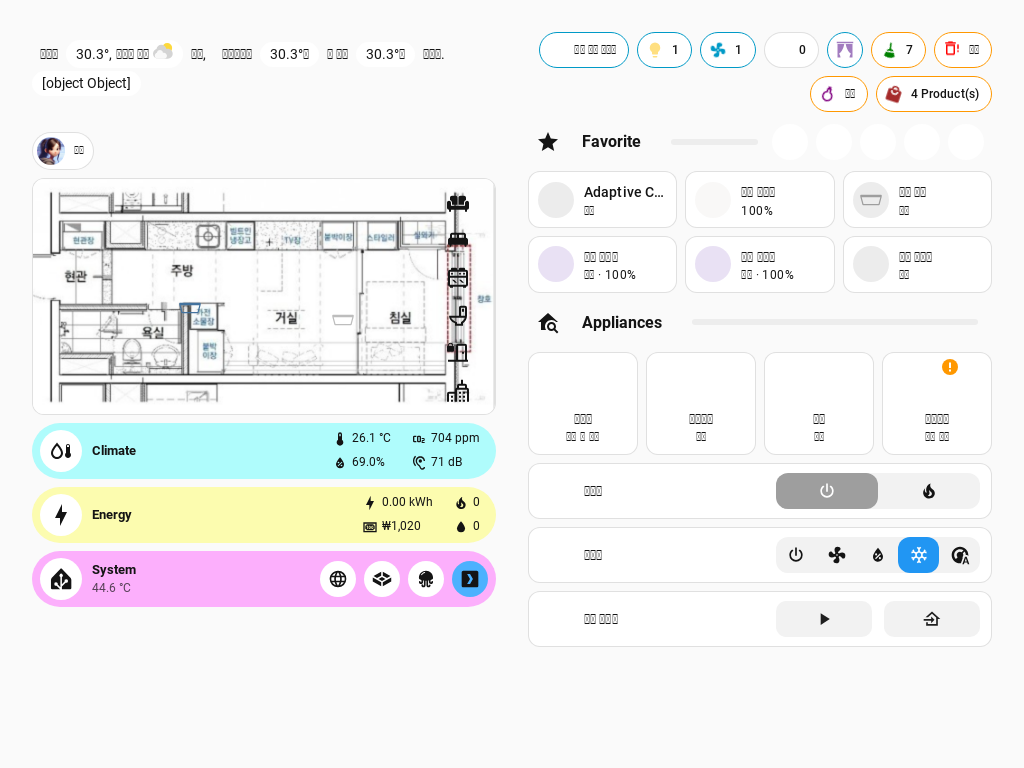Click the [object Object] text chip
1024x768 pixels.
pyautogui.click(x=86, y=84)
